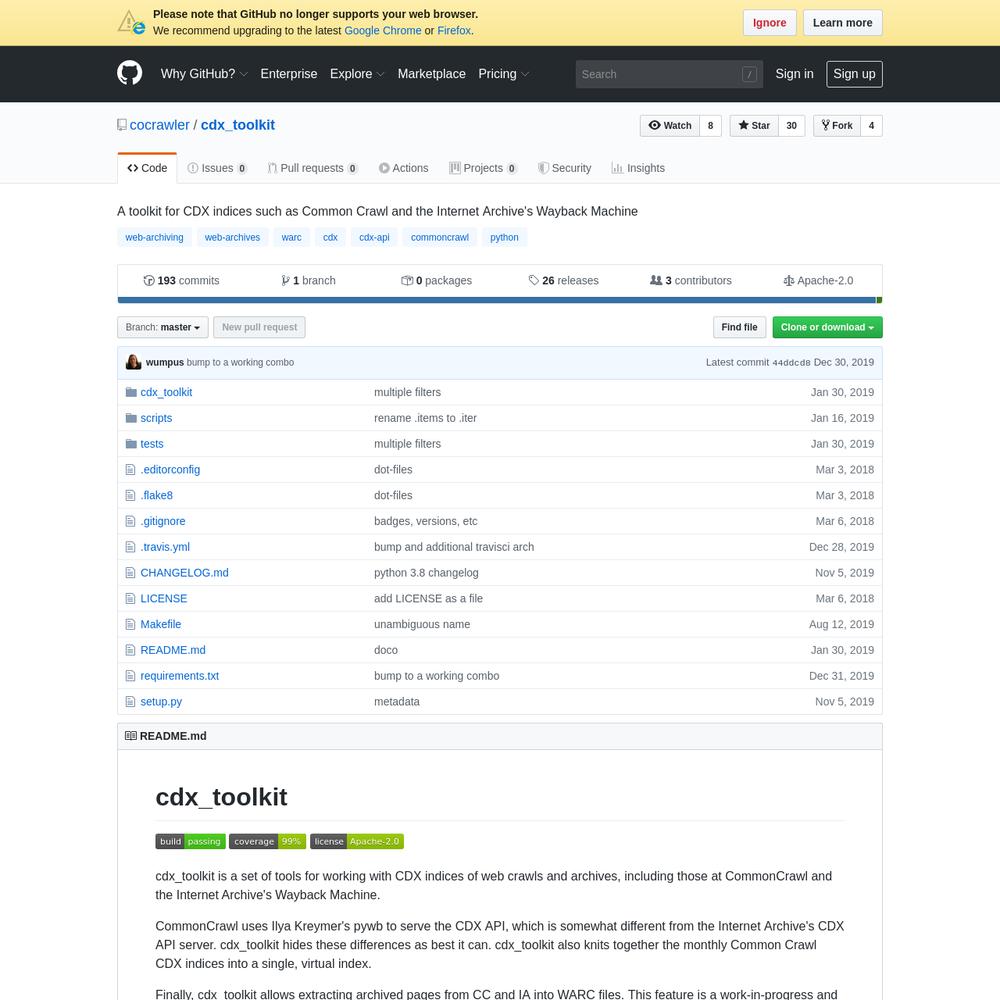Open Enterprise in the navigation bar
The image size is (1000, 1000).
click(x=289, y=74)
